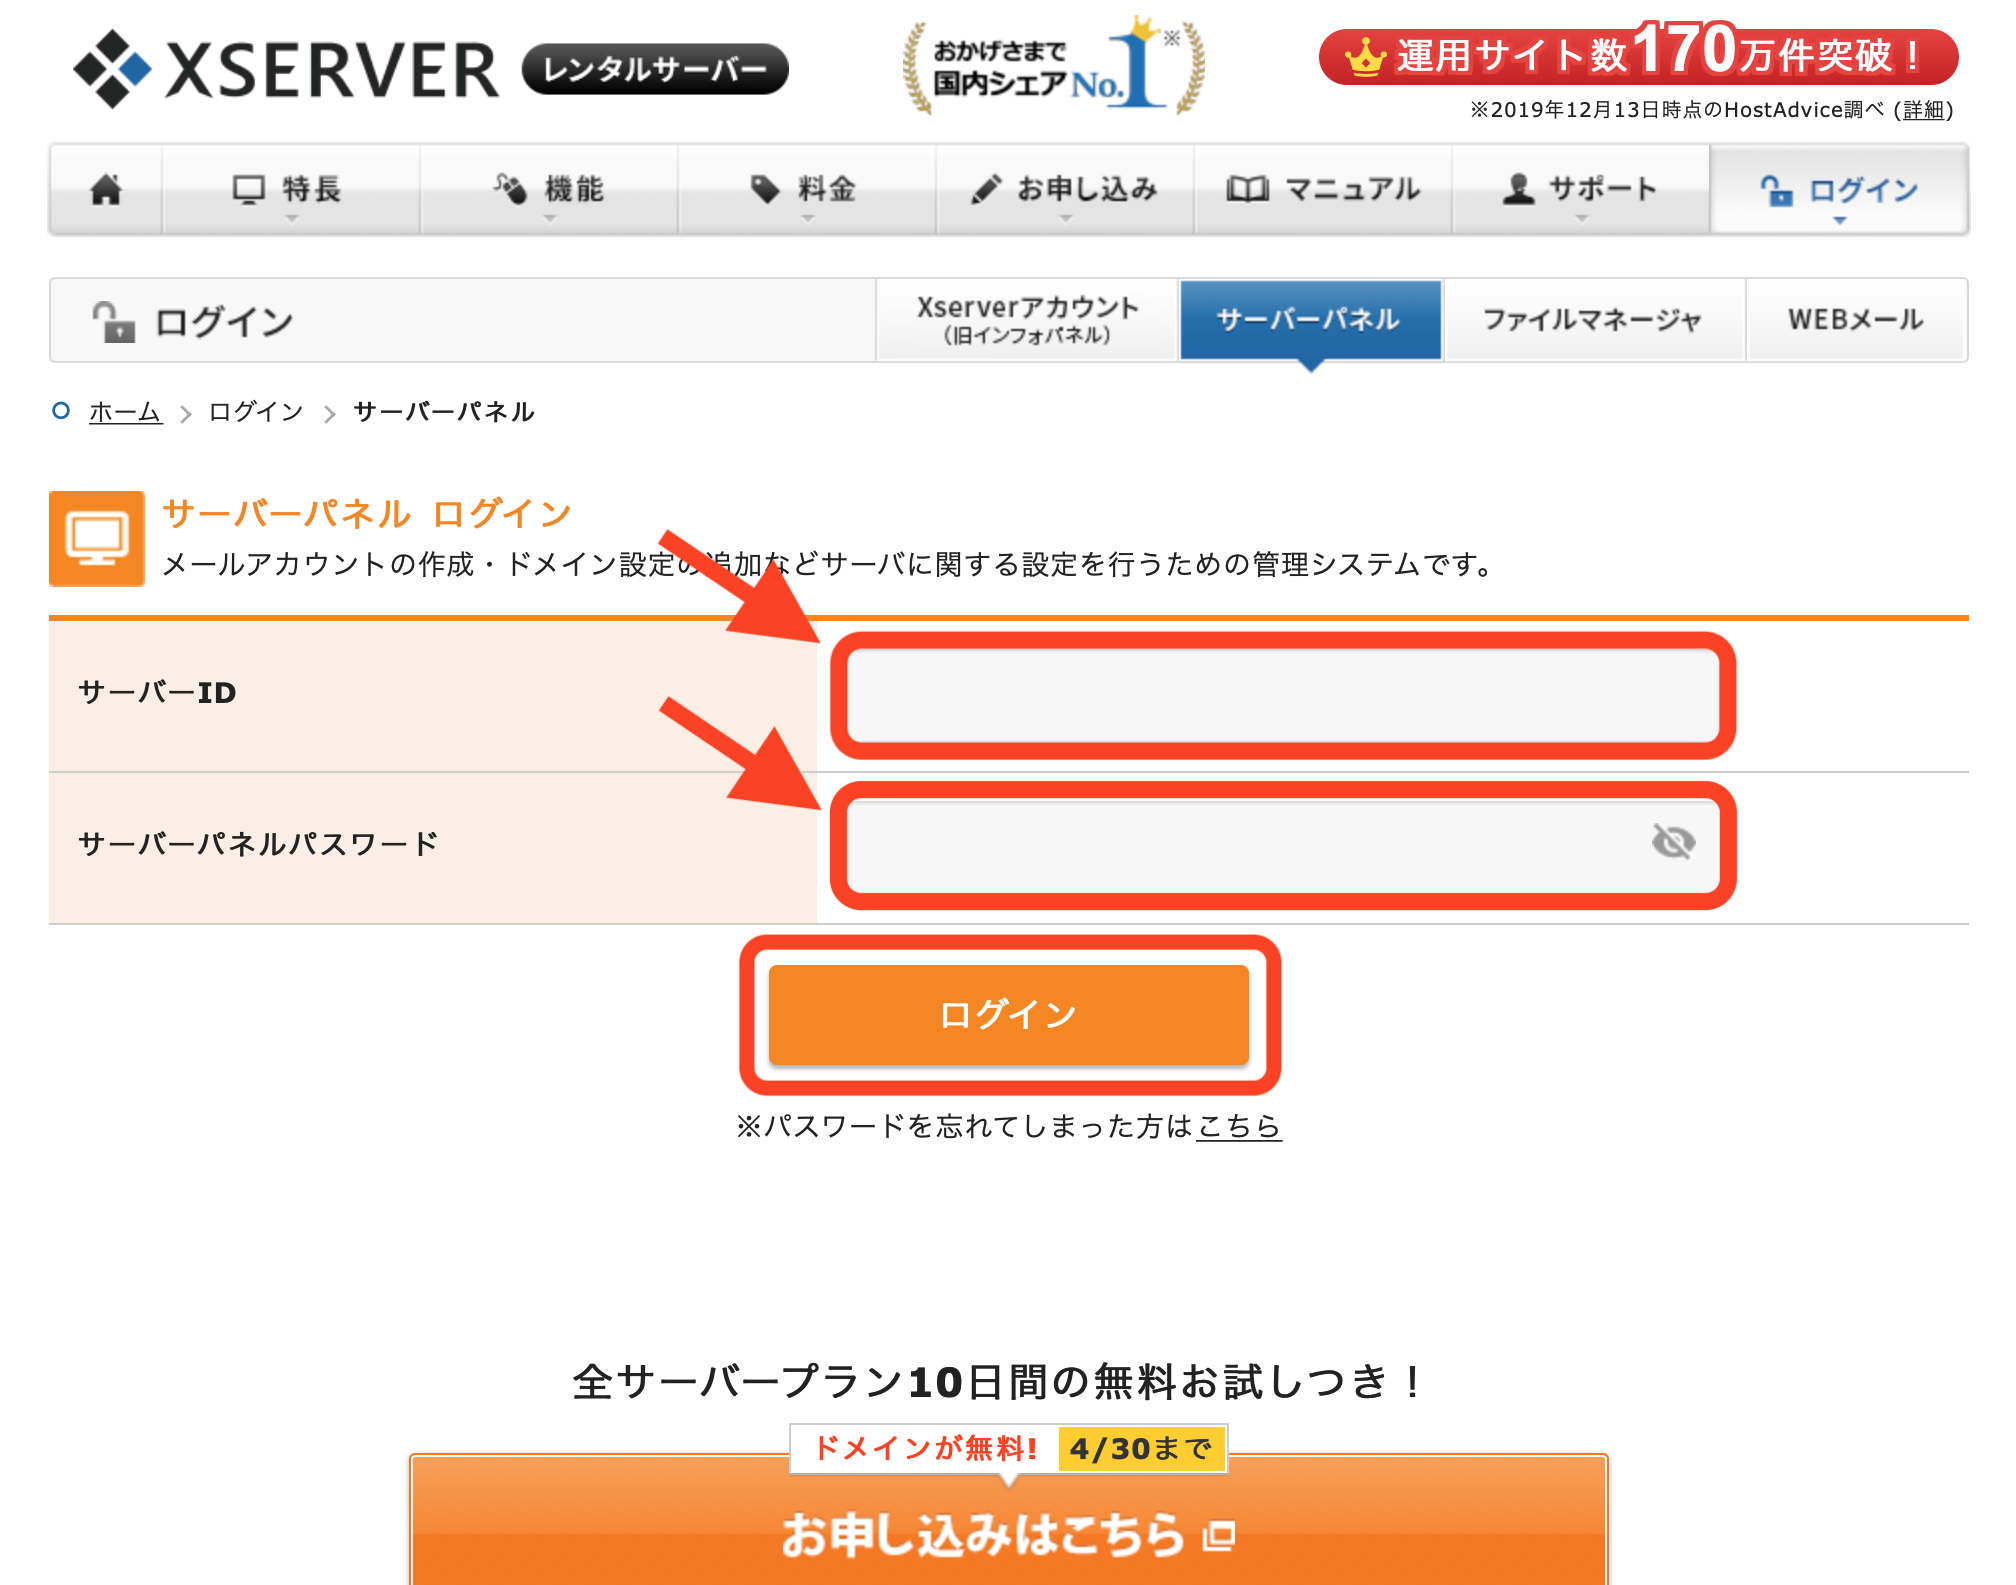2016x1585 pixels.
Task: Click the レンタルサーバー label badge
Action: [x=655, y=69]
